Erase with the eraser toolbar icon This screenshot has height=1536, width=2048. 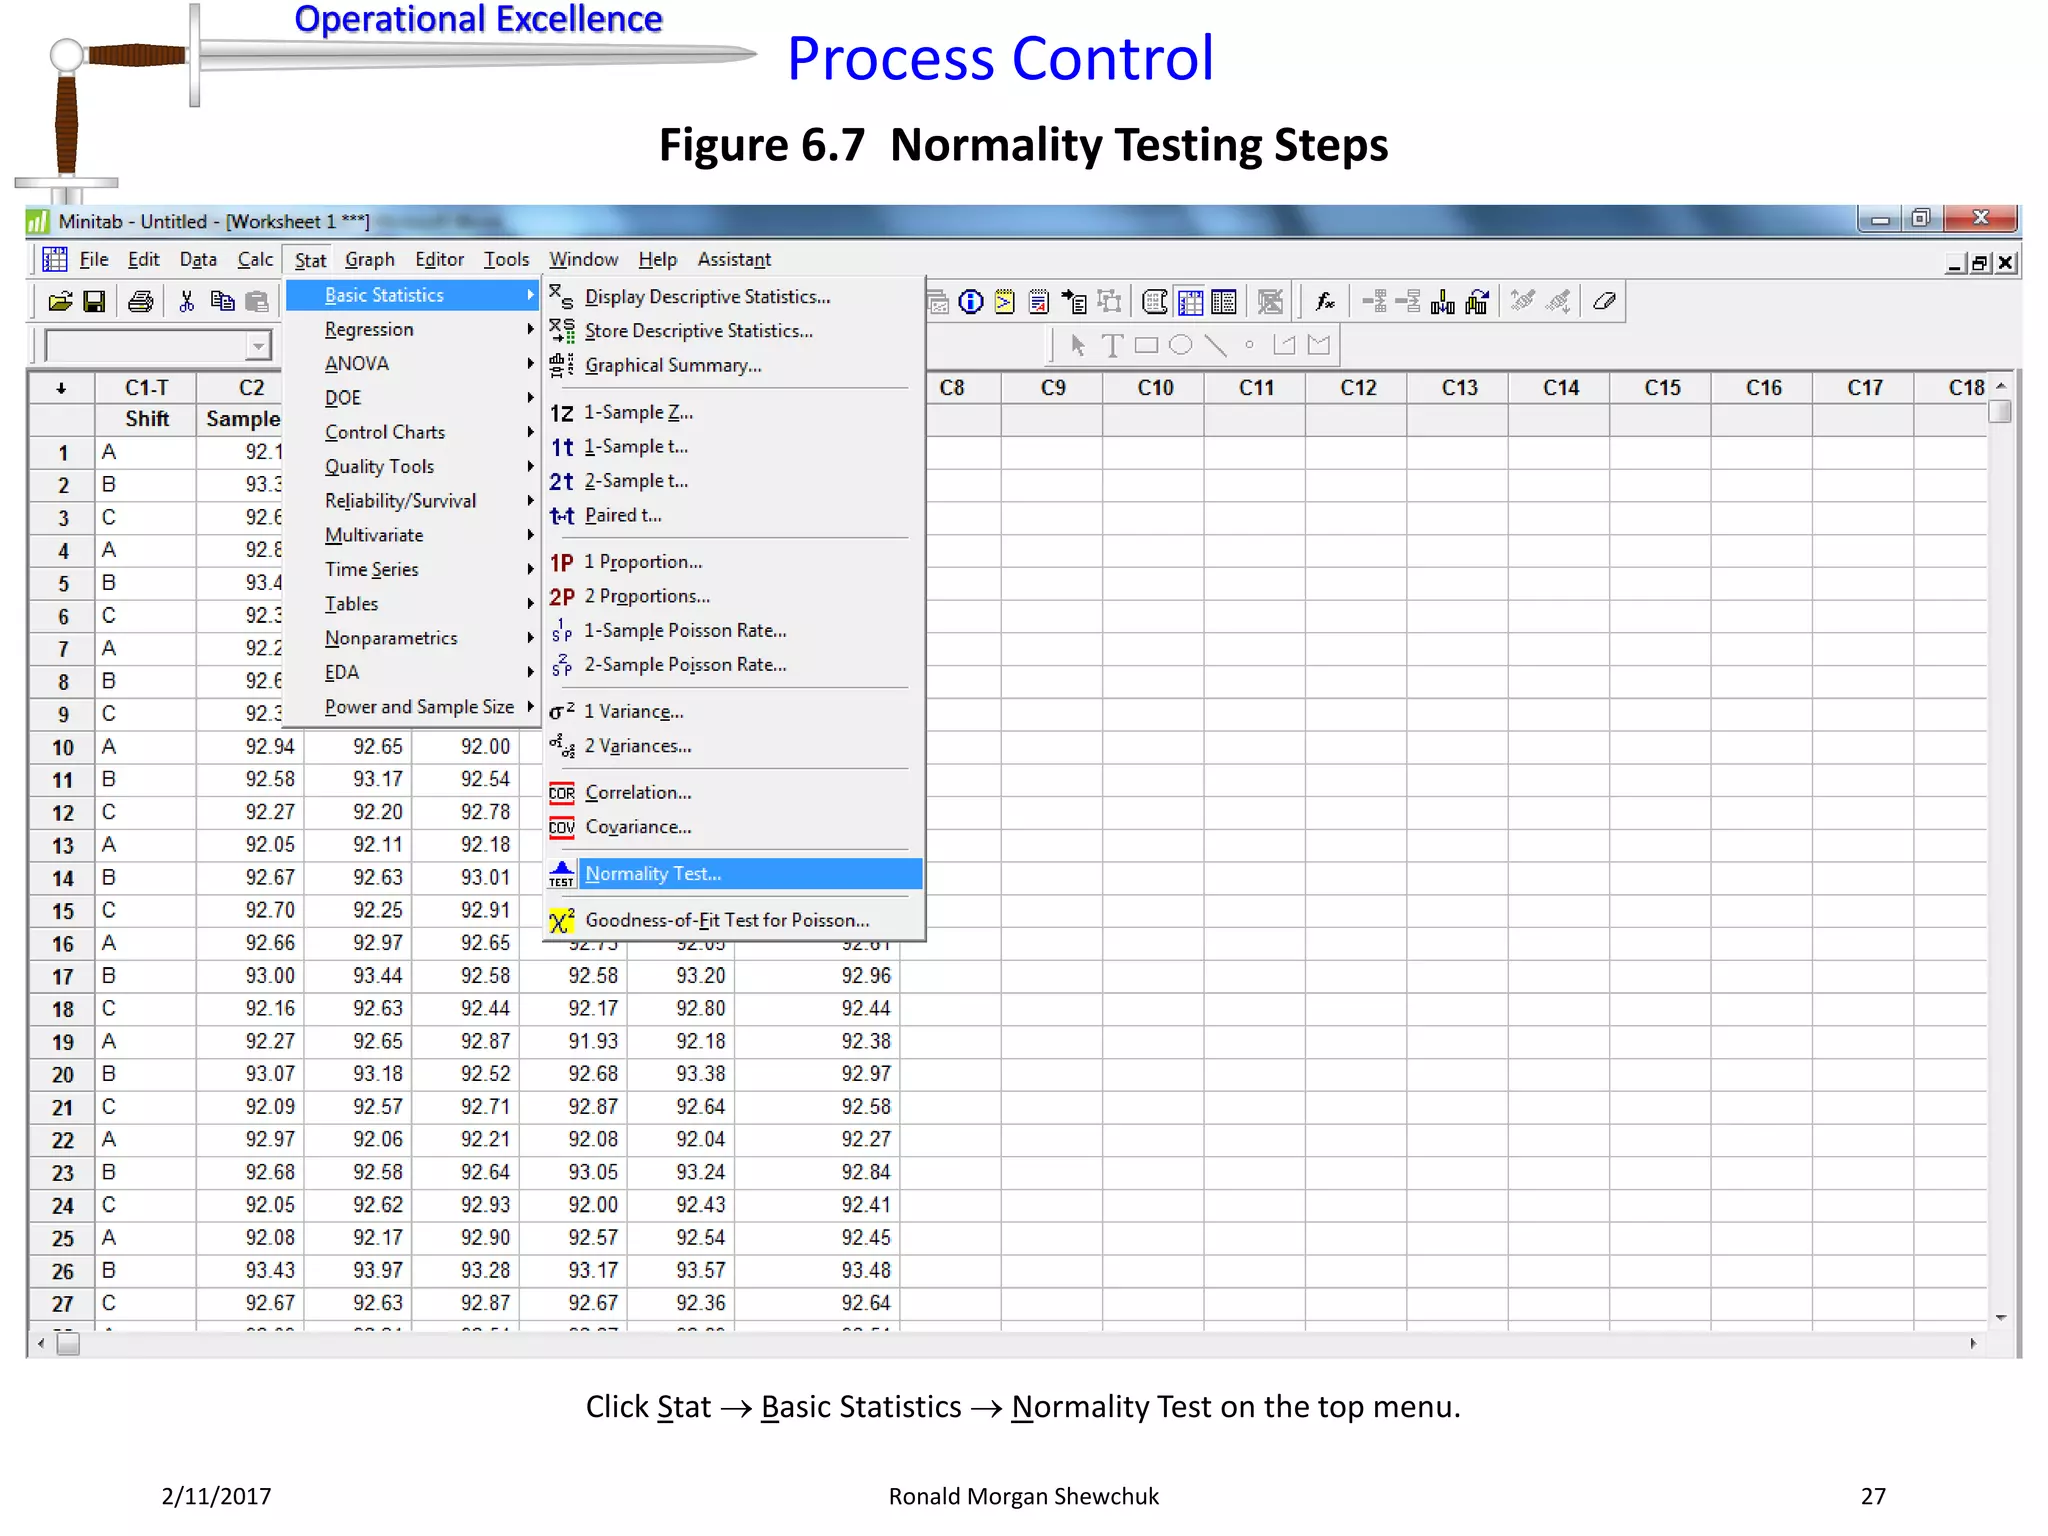(x=1604, y=301)
